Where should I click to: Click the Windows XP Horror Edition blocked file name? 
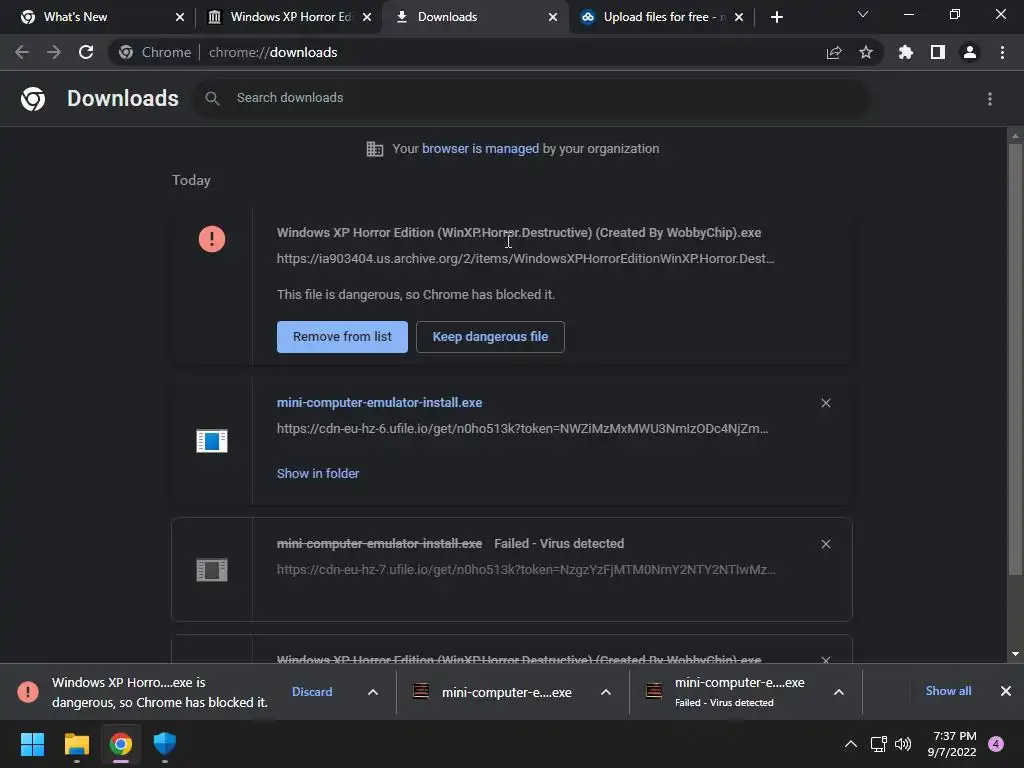pos(519,232)
